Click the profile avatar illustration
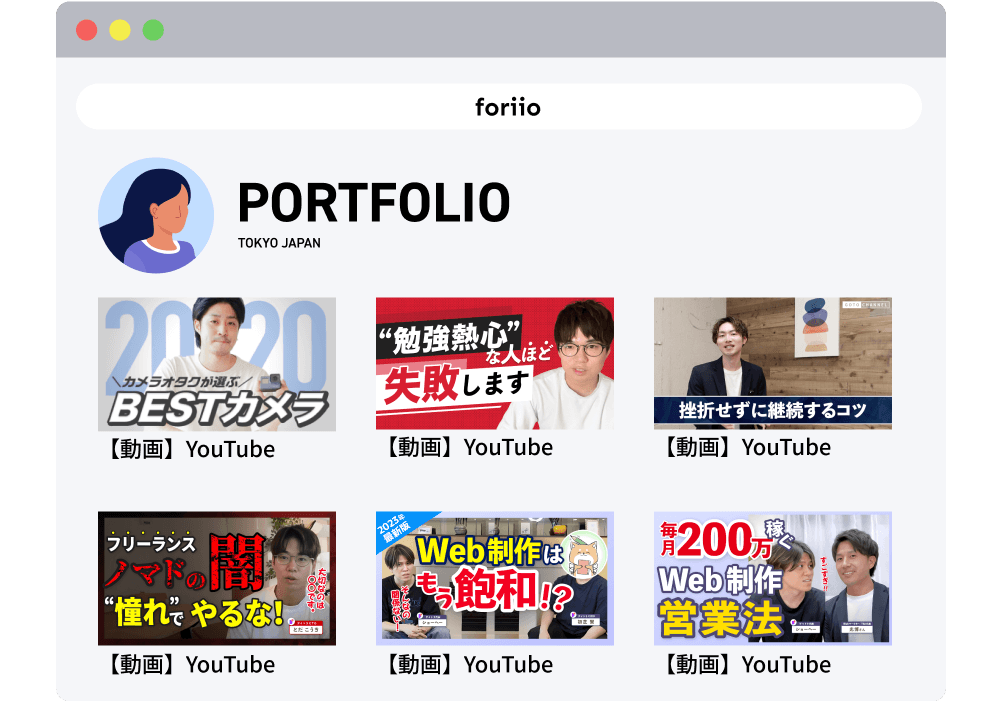 click(x=156, y=216)
